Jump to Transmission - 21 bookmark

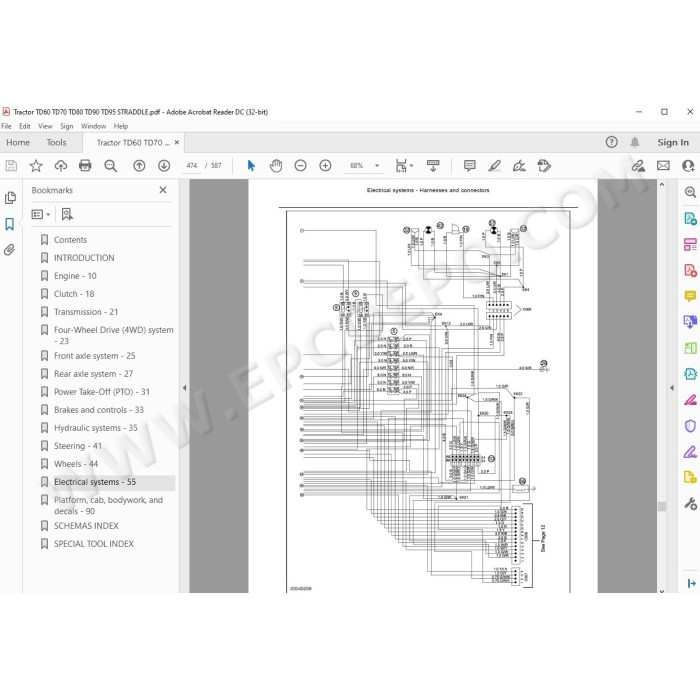coord(86,312)
